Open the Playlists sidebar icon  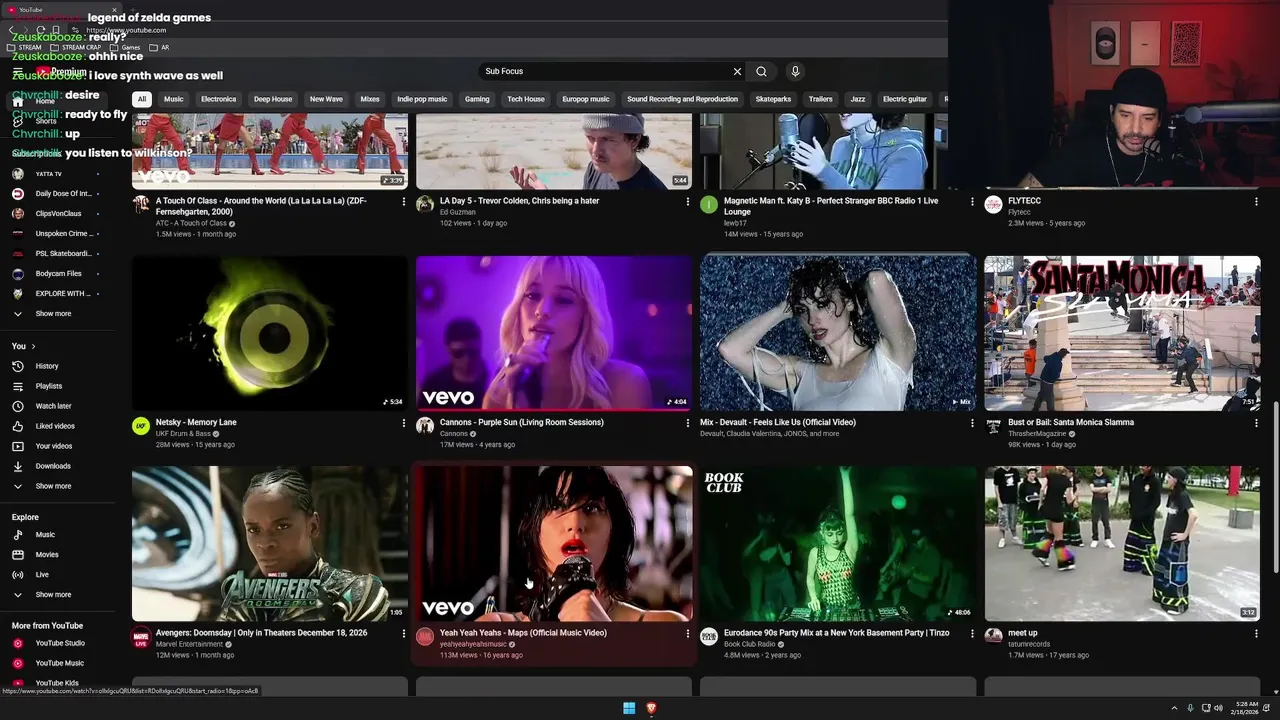point(17,386)
